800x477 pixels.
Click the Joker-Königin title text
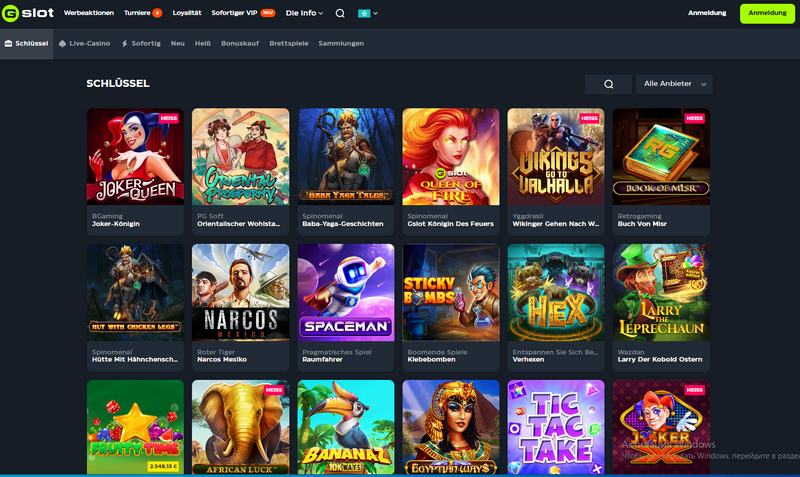[x=116, y=224]
